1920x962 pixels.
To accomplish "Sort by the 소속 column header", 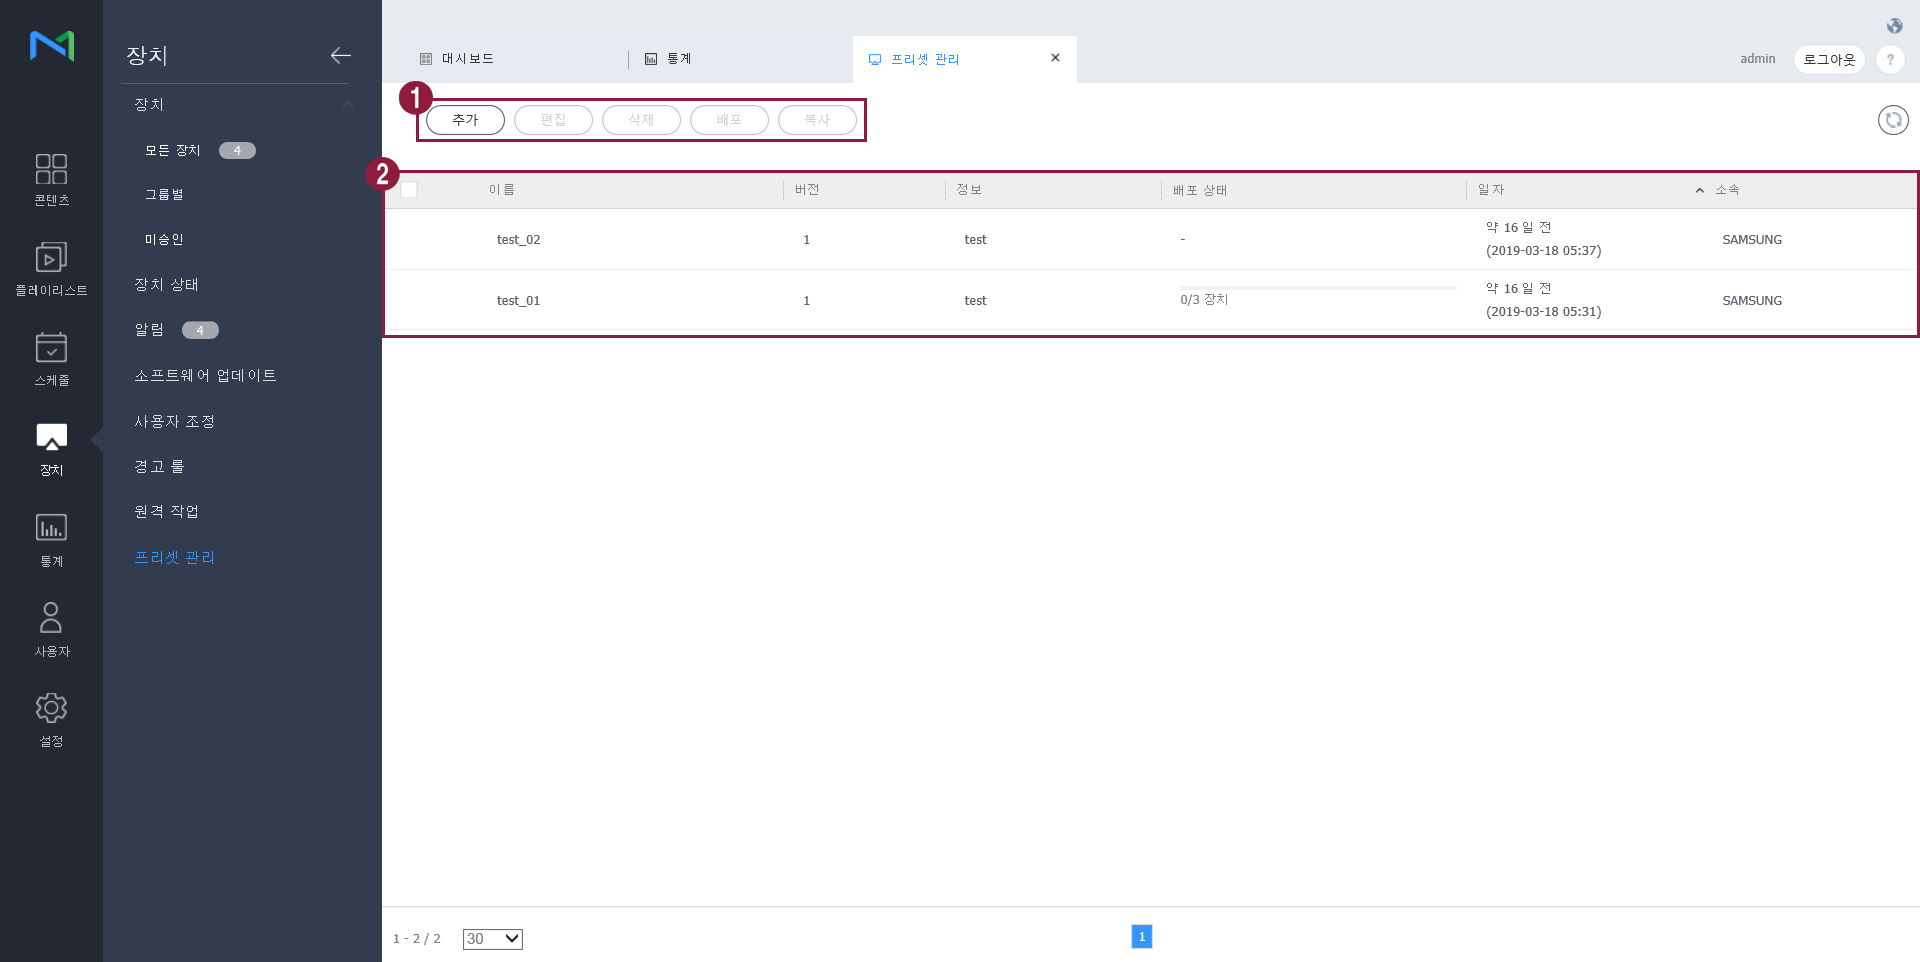I will [x=1727, y=190].
